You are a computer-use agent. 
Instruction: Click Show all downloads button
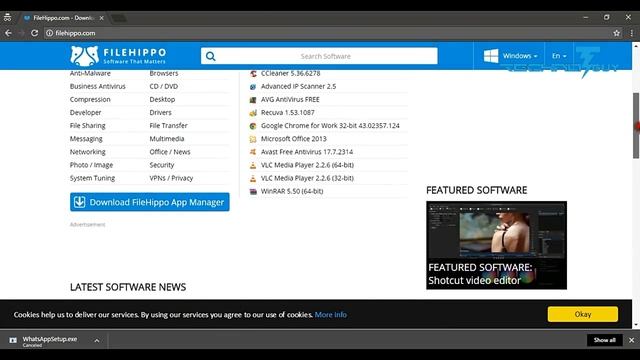604,340
